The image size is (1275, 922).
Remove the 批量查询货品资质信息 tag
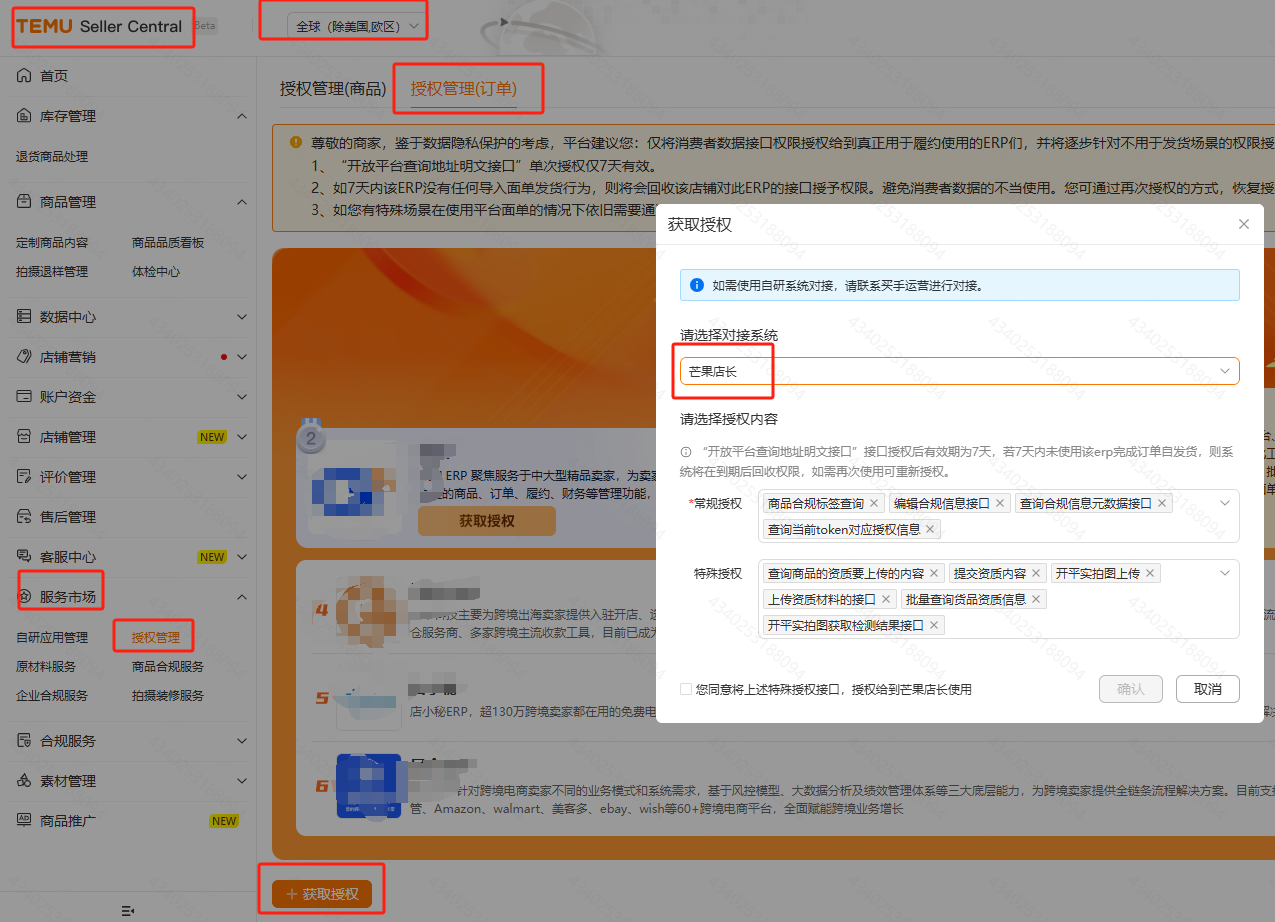[1036, 599]
